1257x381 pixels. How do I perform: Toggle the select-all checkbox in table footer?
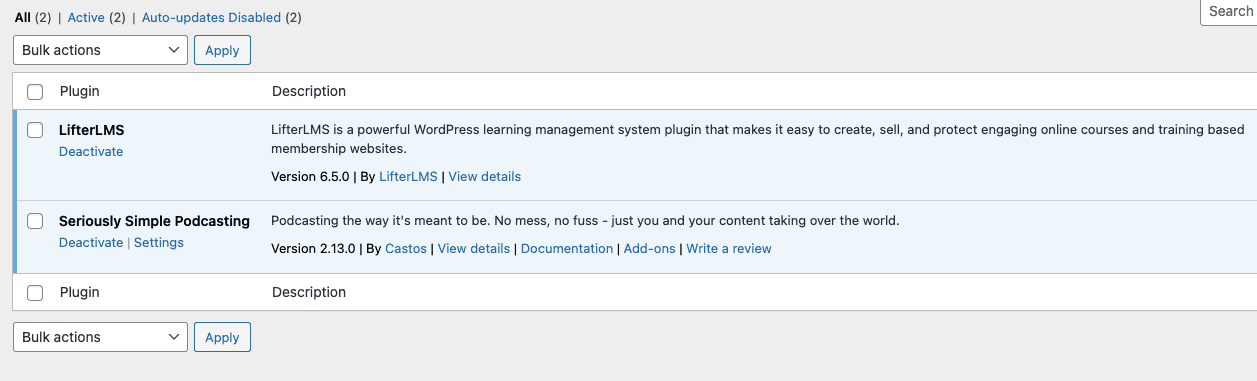click(35, 293)
